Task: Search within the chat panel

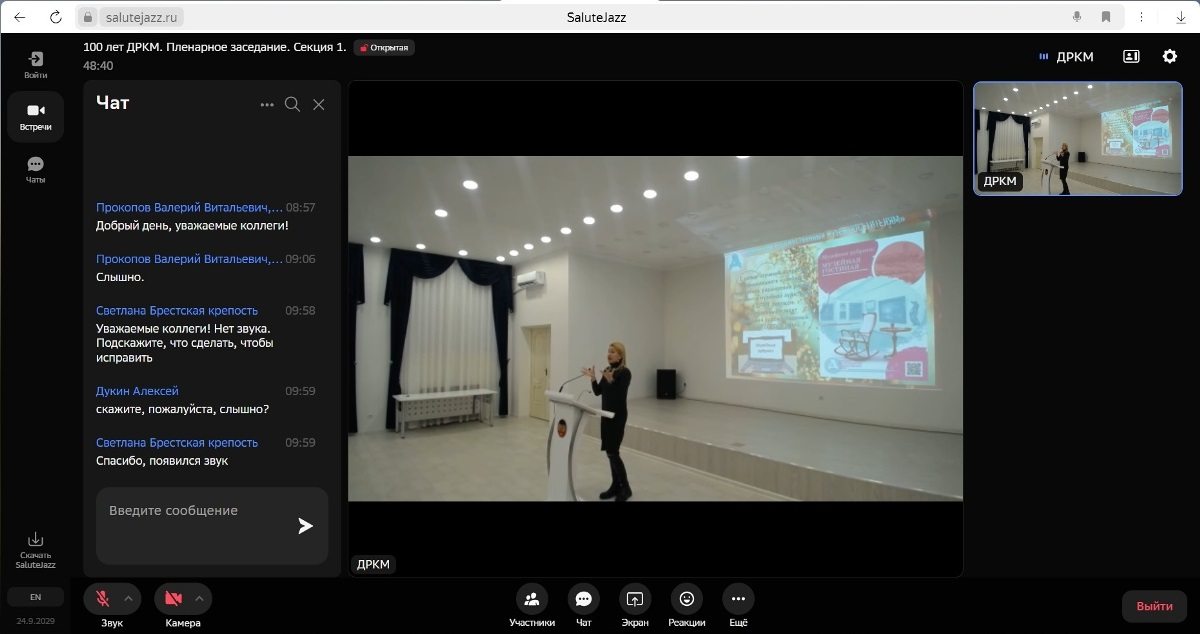Action: [292, 104]
